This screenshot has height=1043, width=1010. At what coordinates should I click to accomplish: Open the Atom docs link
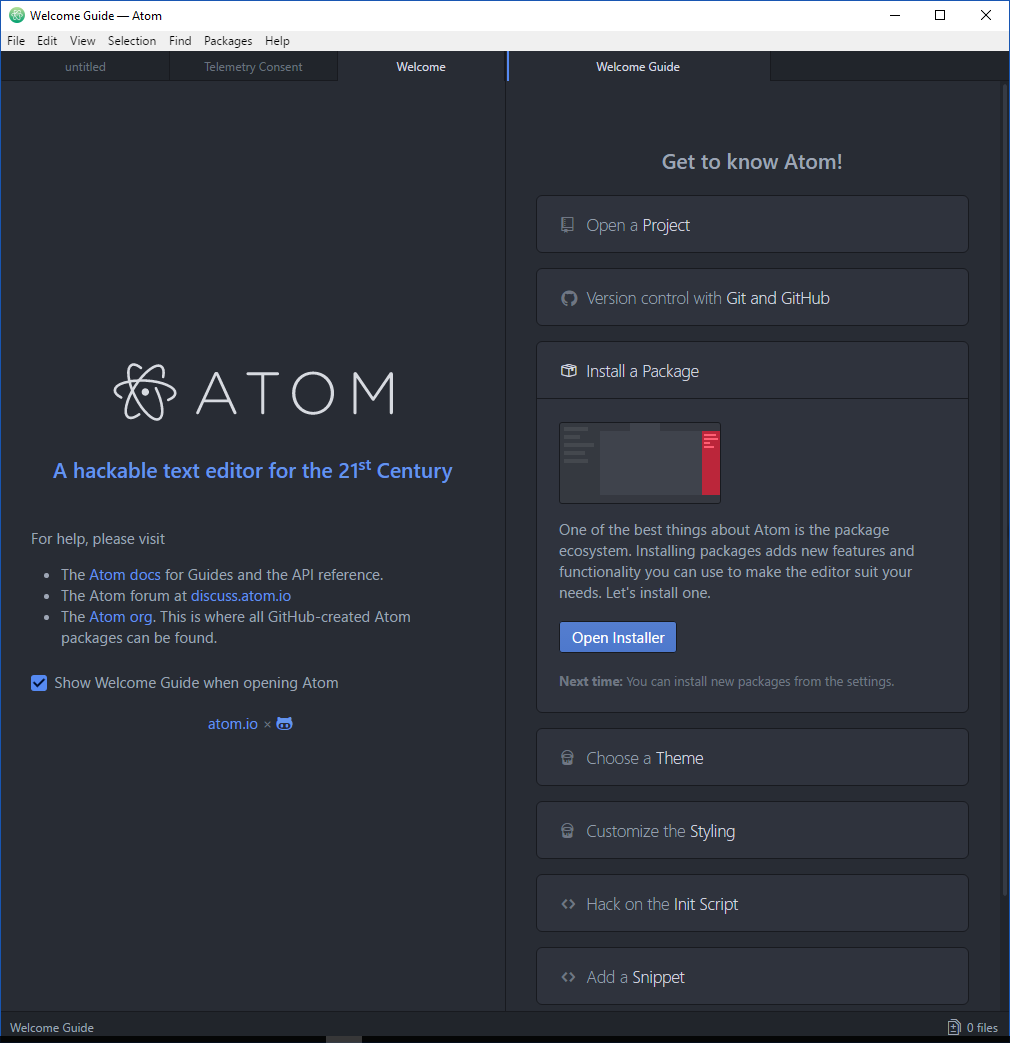pyautogui.click(x=124, y=575)
